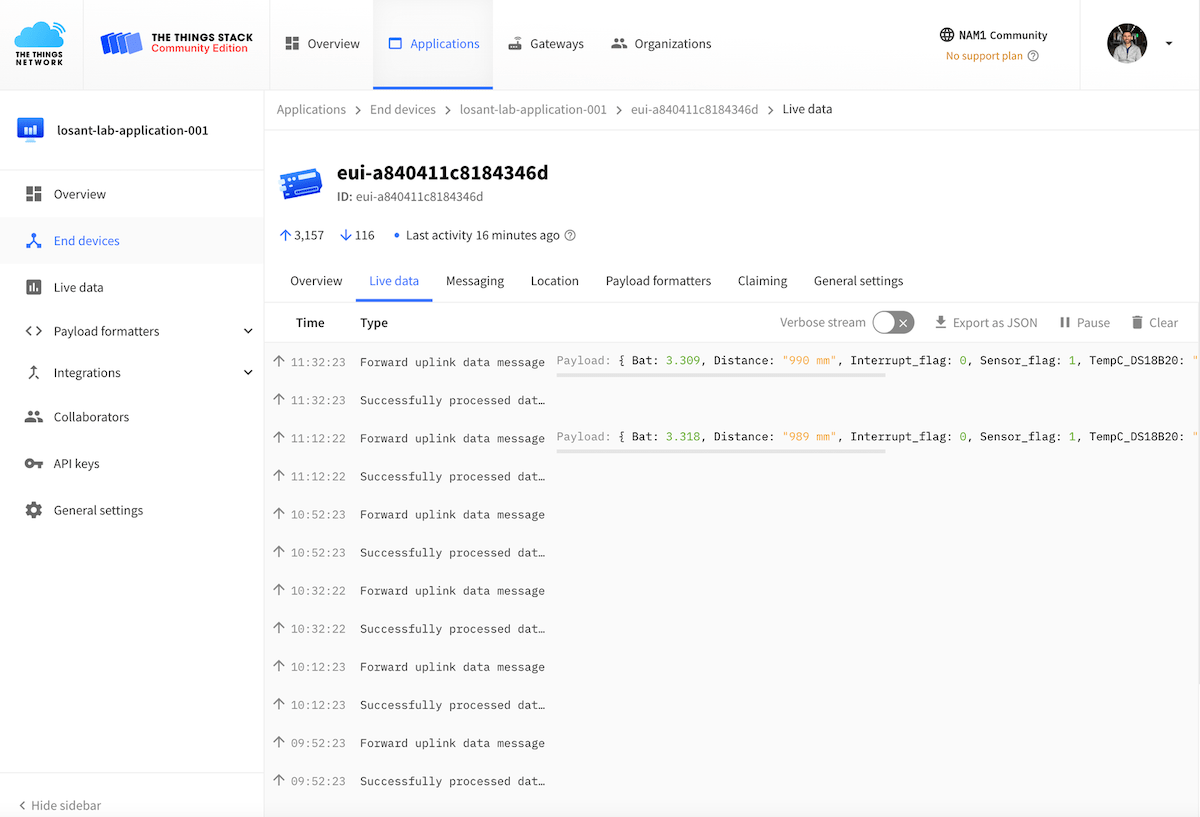Open the Organizations top navigation item
Viewport: 1200px width, 817px height.
[661, 44]
